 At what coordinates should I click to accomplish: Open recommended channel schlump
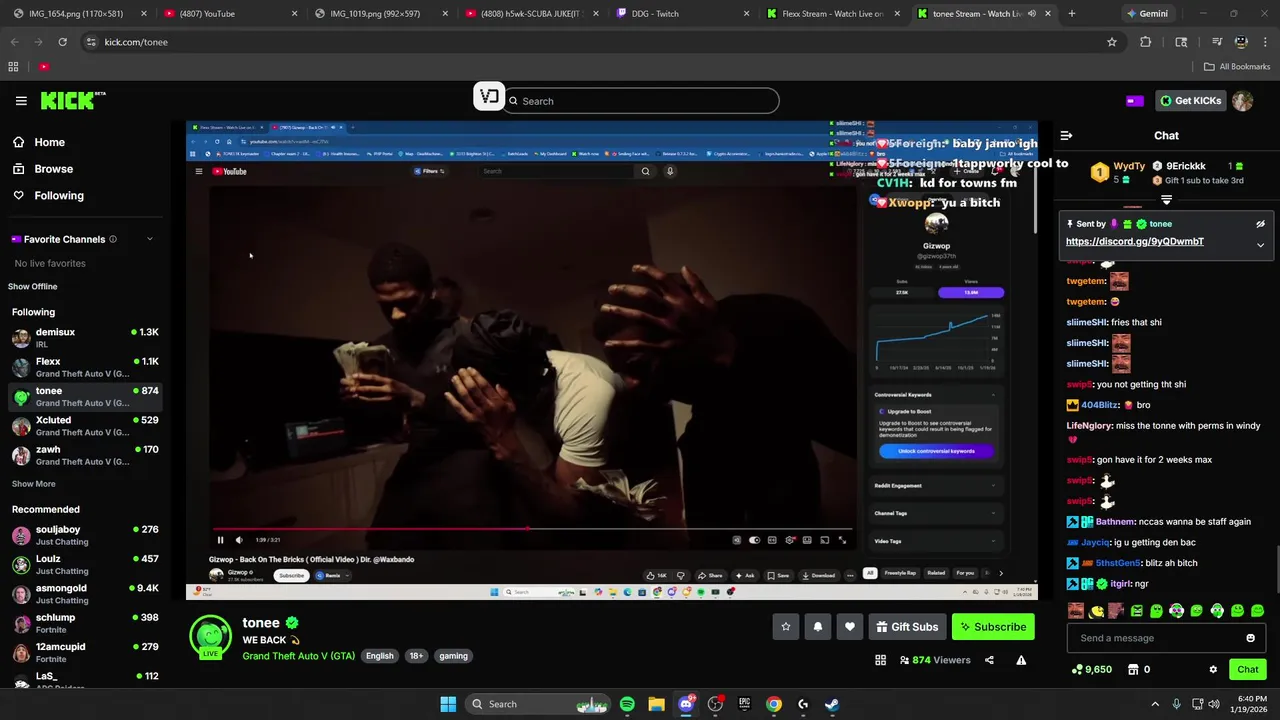(85, 623)
